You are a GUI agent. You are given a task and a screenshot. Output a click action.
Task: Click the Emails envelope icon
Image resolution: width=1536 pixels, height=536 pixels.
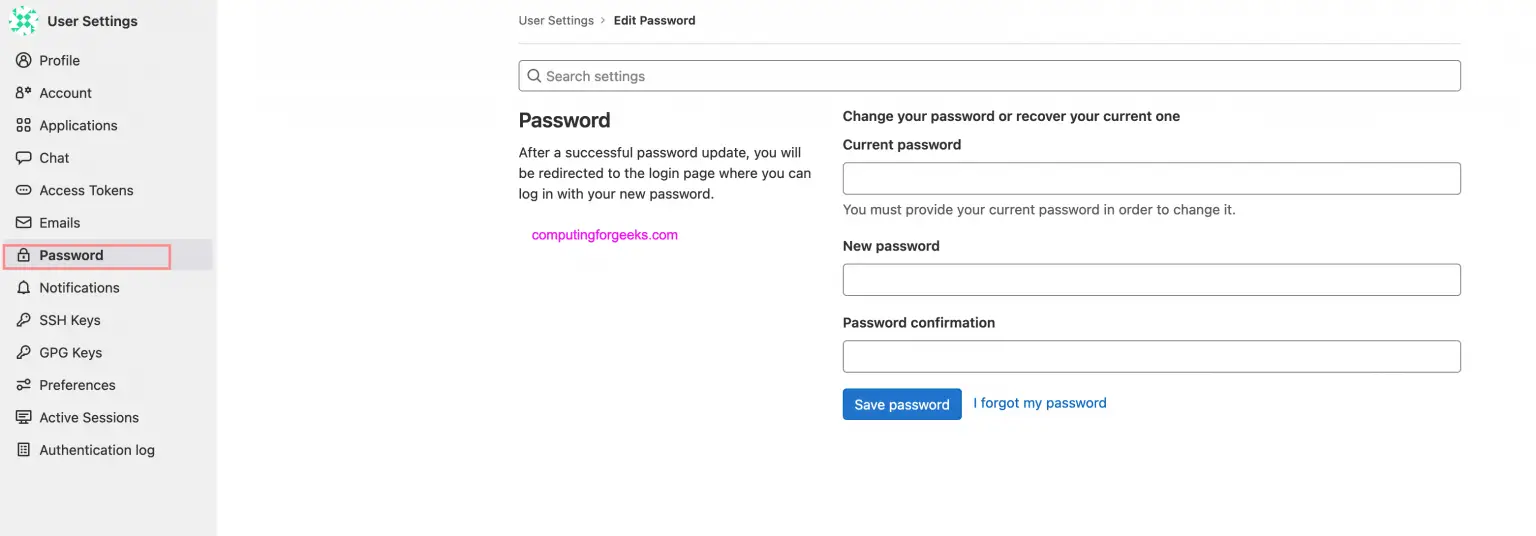tap(24, 223)
